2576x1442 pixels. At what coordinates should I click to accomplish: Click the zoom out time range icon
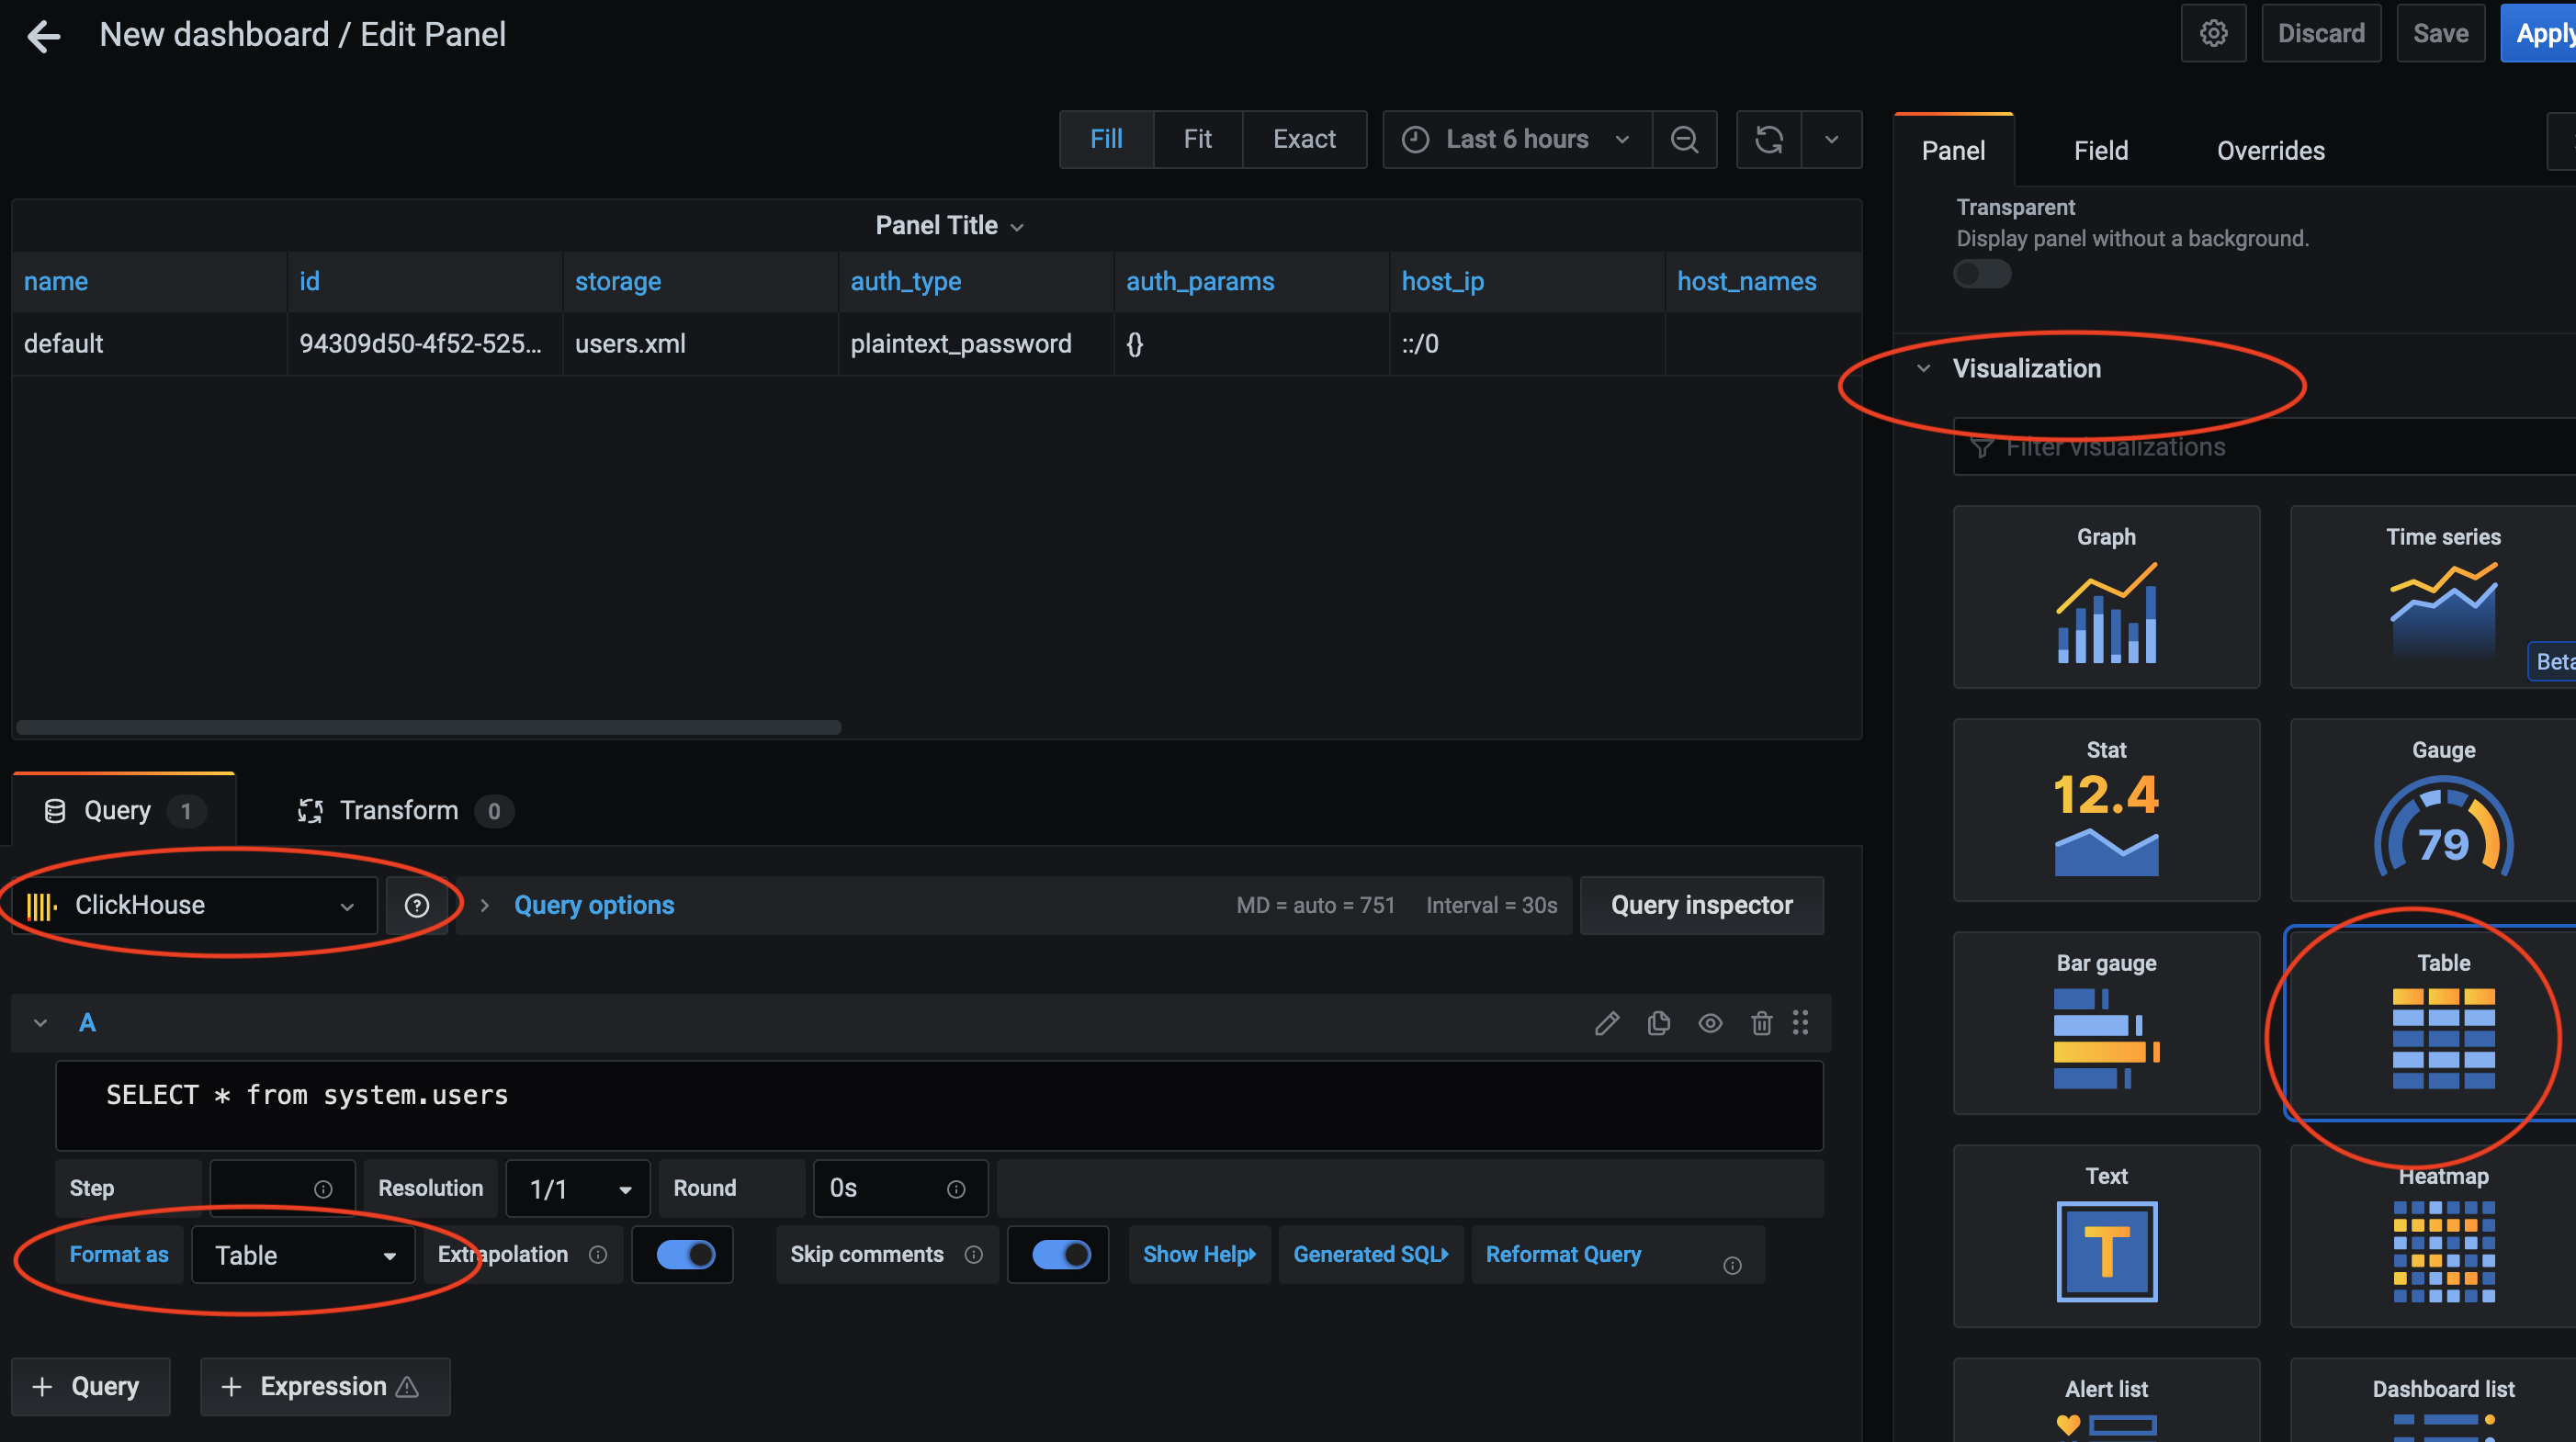pyautogui.click(x=1684, y=140)
